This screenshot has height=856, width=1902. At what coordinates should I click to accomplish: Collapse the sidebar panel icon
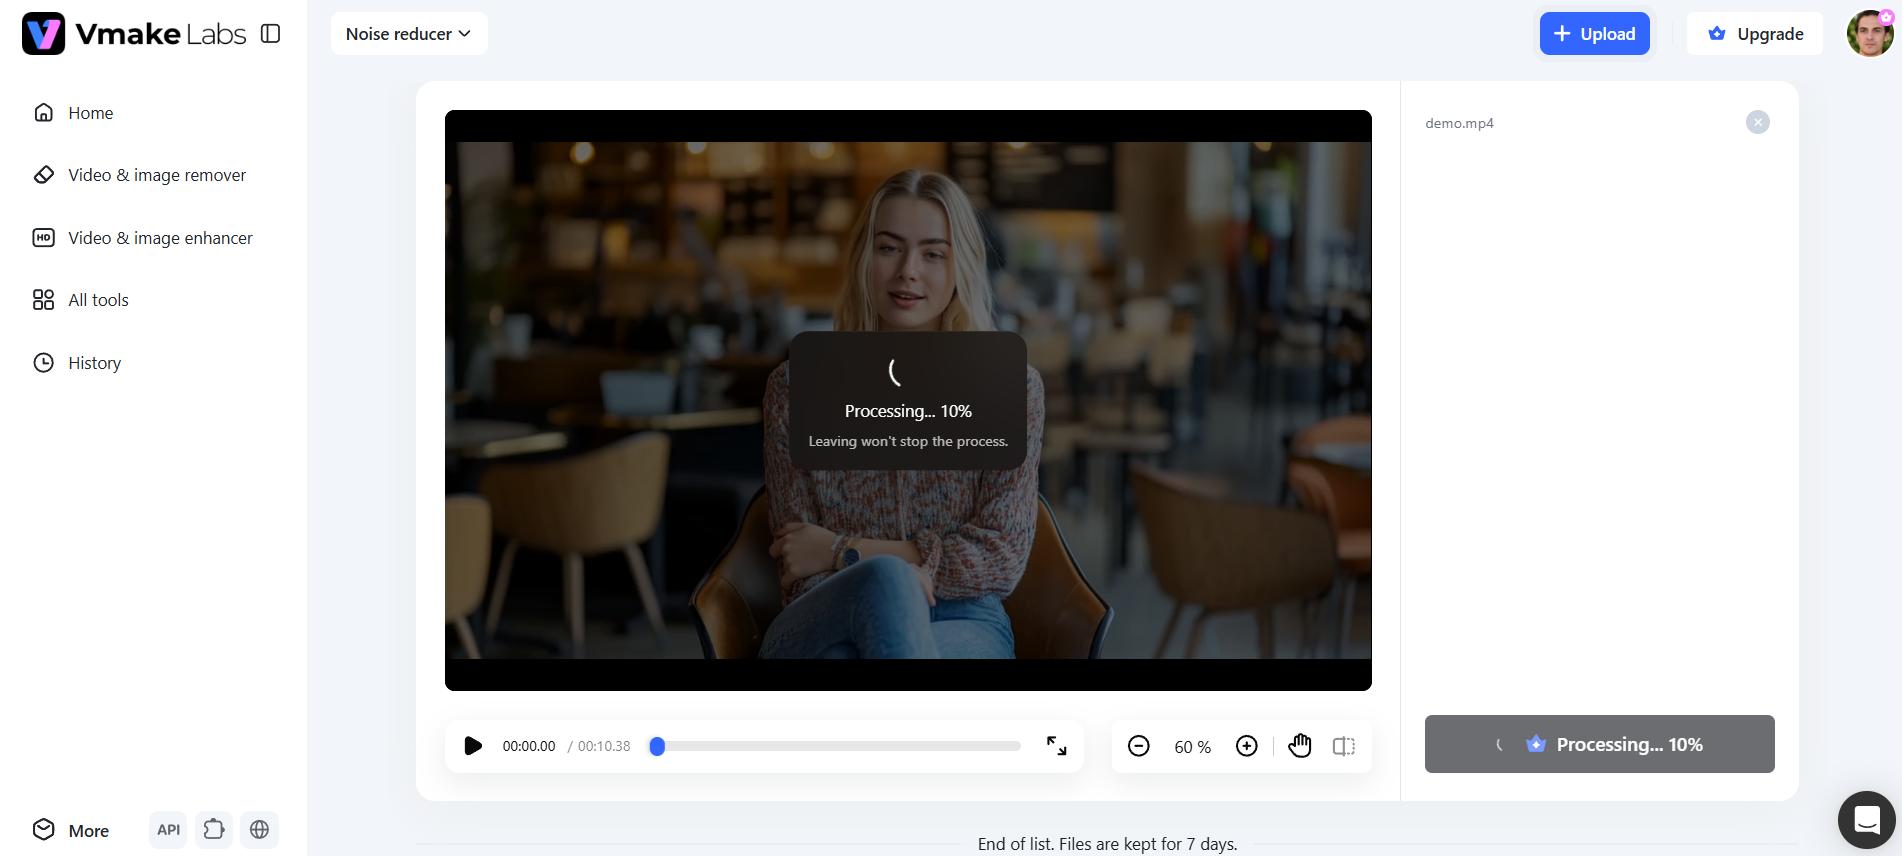pos(270,34)
